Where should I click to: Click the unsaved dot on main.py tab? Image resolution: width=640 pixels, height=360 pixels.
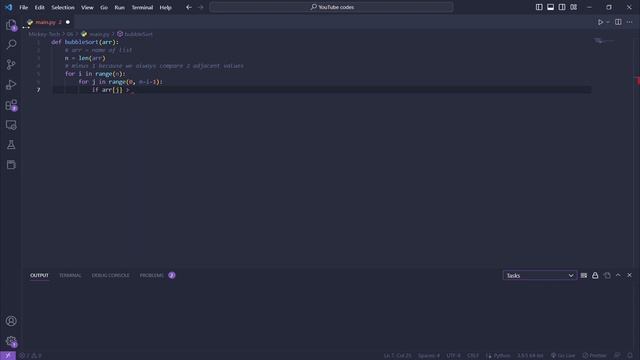(x=68, y=22)
